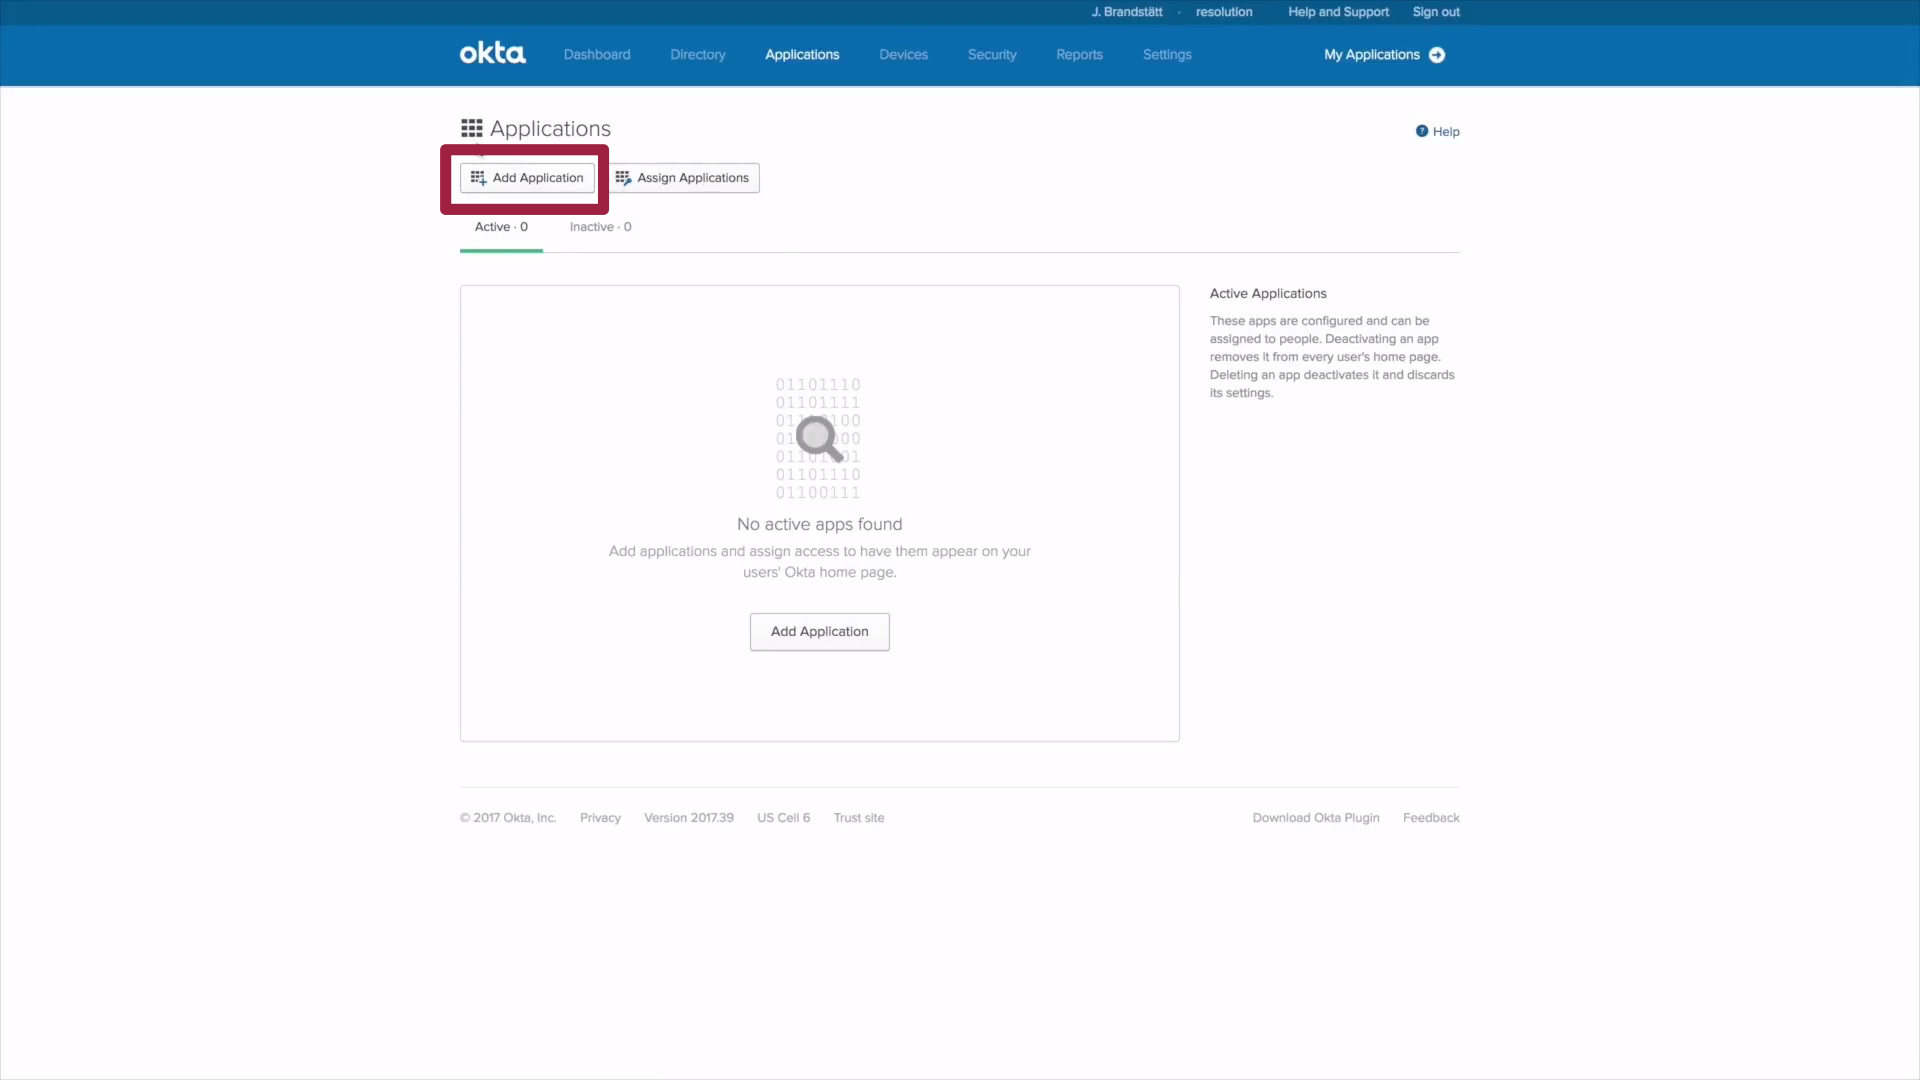This screenshot has height=1080, width=1920.
Task: Click © 2017 Okta, Inc. text
Action: coord(508,818)
